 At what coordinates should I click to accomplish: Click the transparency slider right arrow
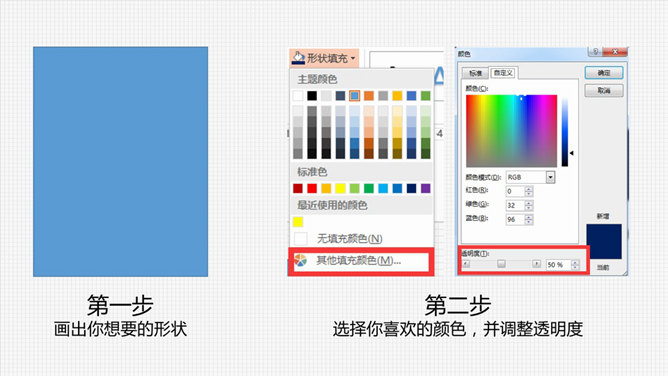[x=536, y=264]
